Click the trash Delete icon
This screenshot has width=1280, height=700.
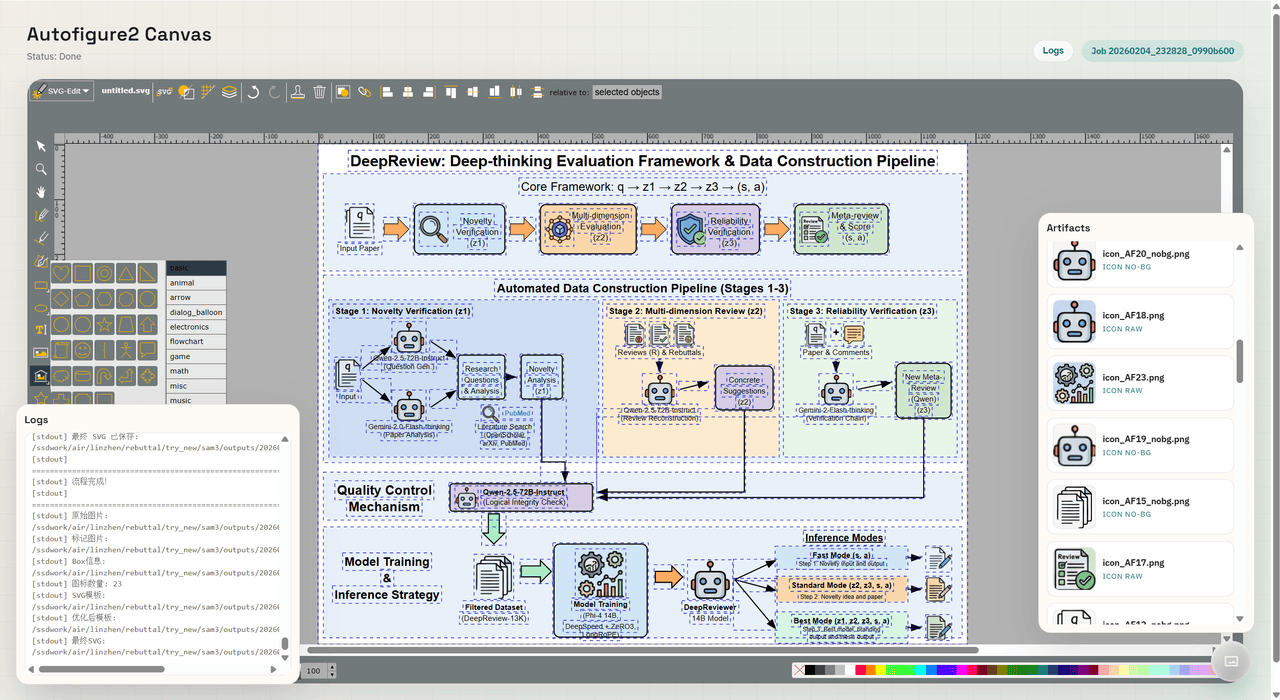click(x=320, y=92)
